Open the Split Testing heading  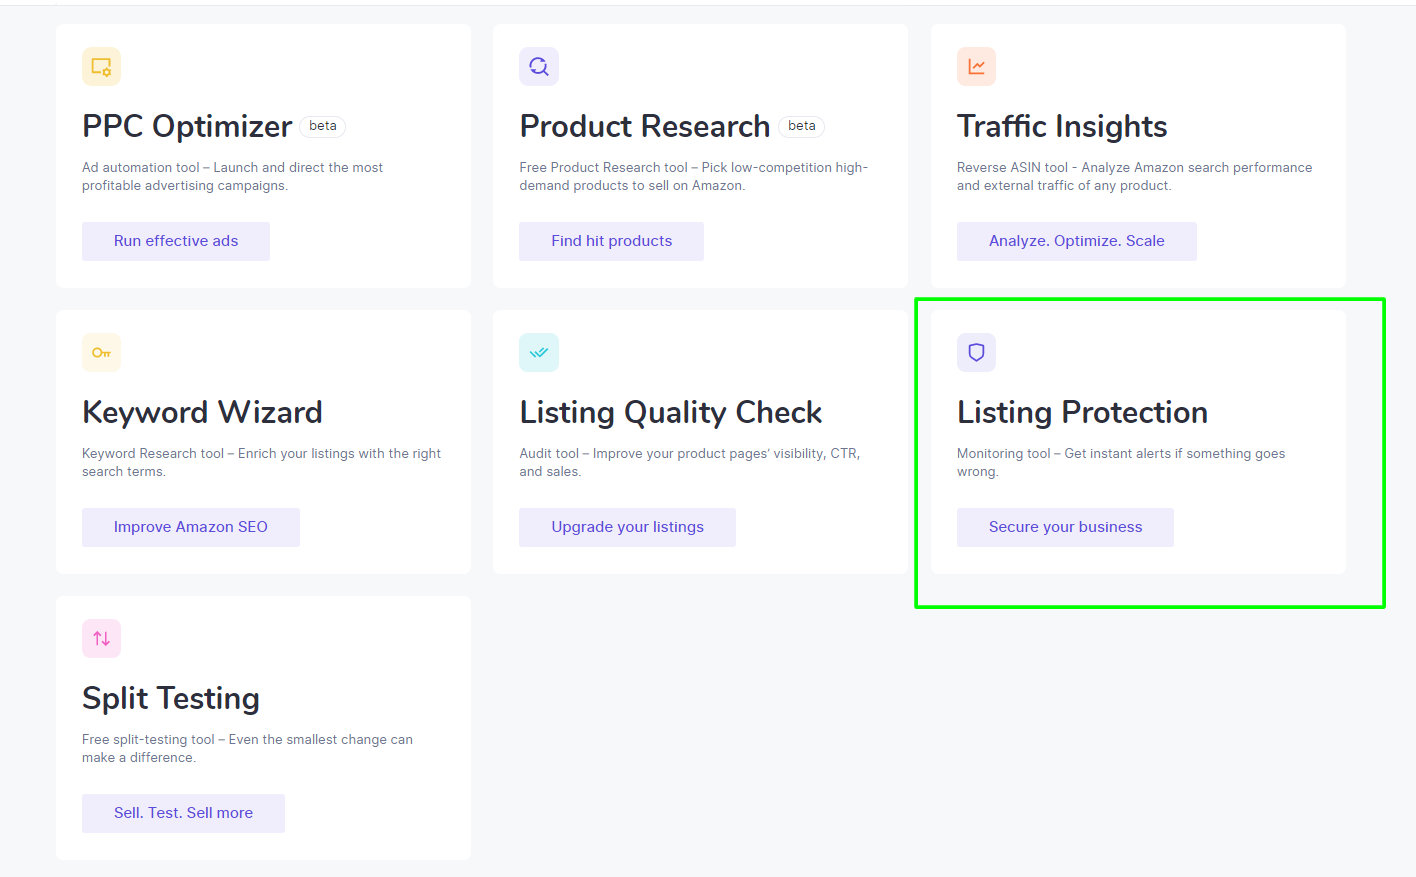click(171, 698)
